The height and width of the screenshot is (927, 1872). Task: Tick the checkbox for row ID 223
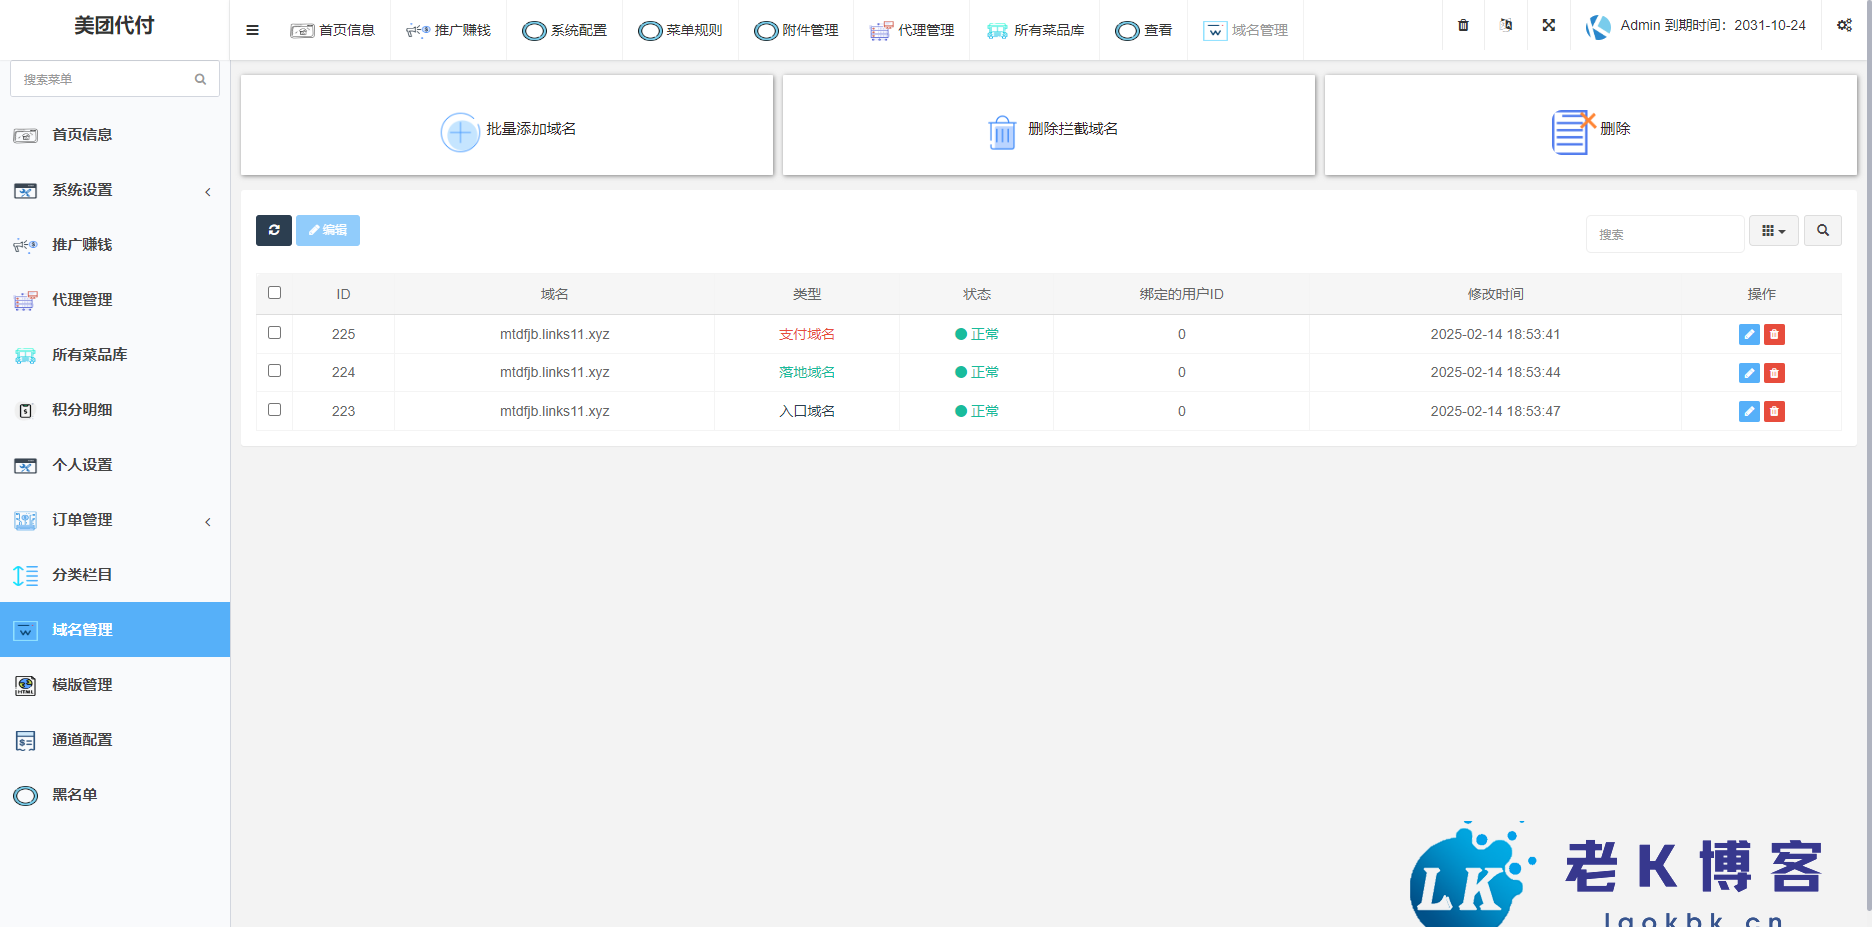click(x=274, y=410)
